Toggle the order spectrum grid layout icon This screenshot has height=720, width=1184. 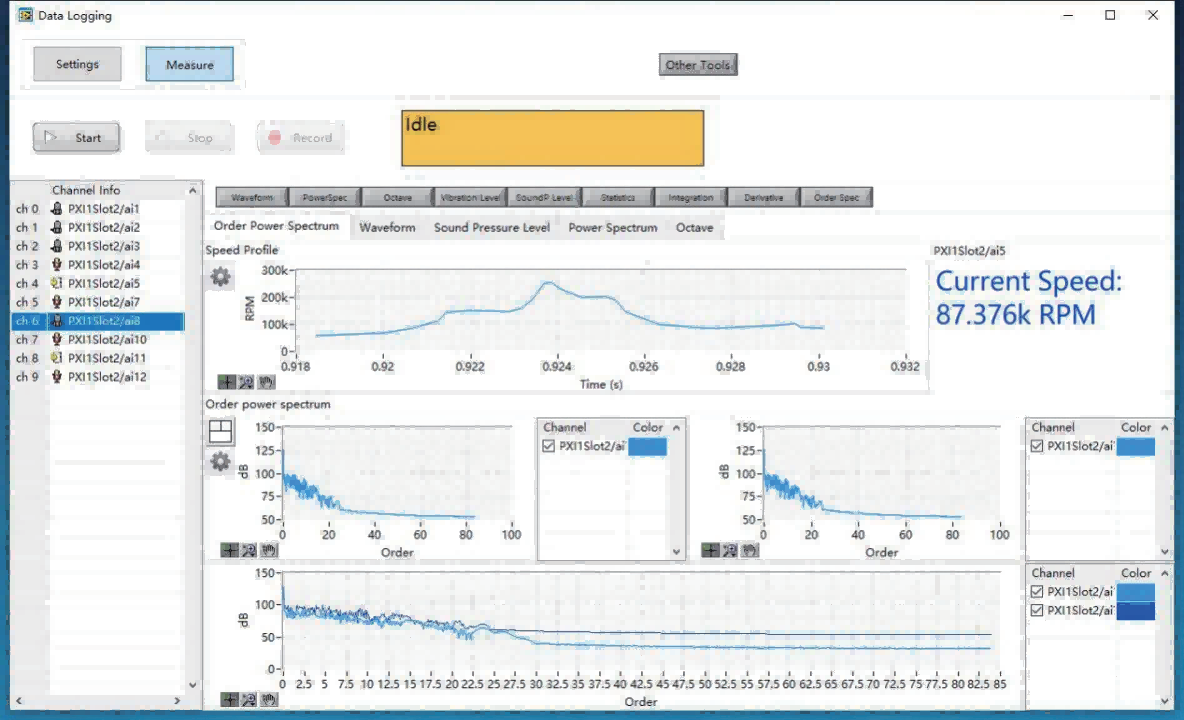coord(220,432)
